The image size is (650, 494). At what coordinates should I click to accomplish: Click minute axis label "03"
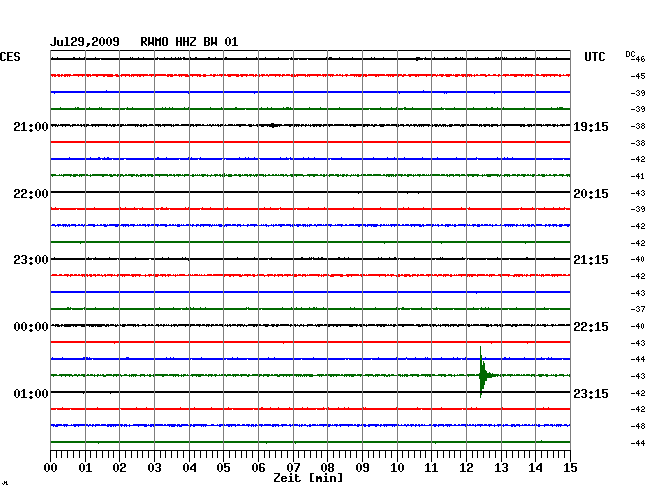[154, 468]
